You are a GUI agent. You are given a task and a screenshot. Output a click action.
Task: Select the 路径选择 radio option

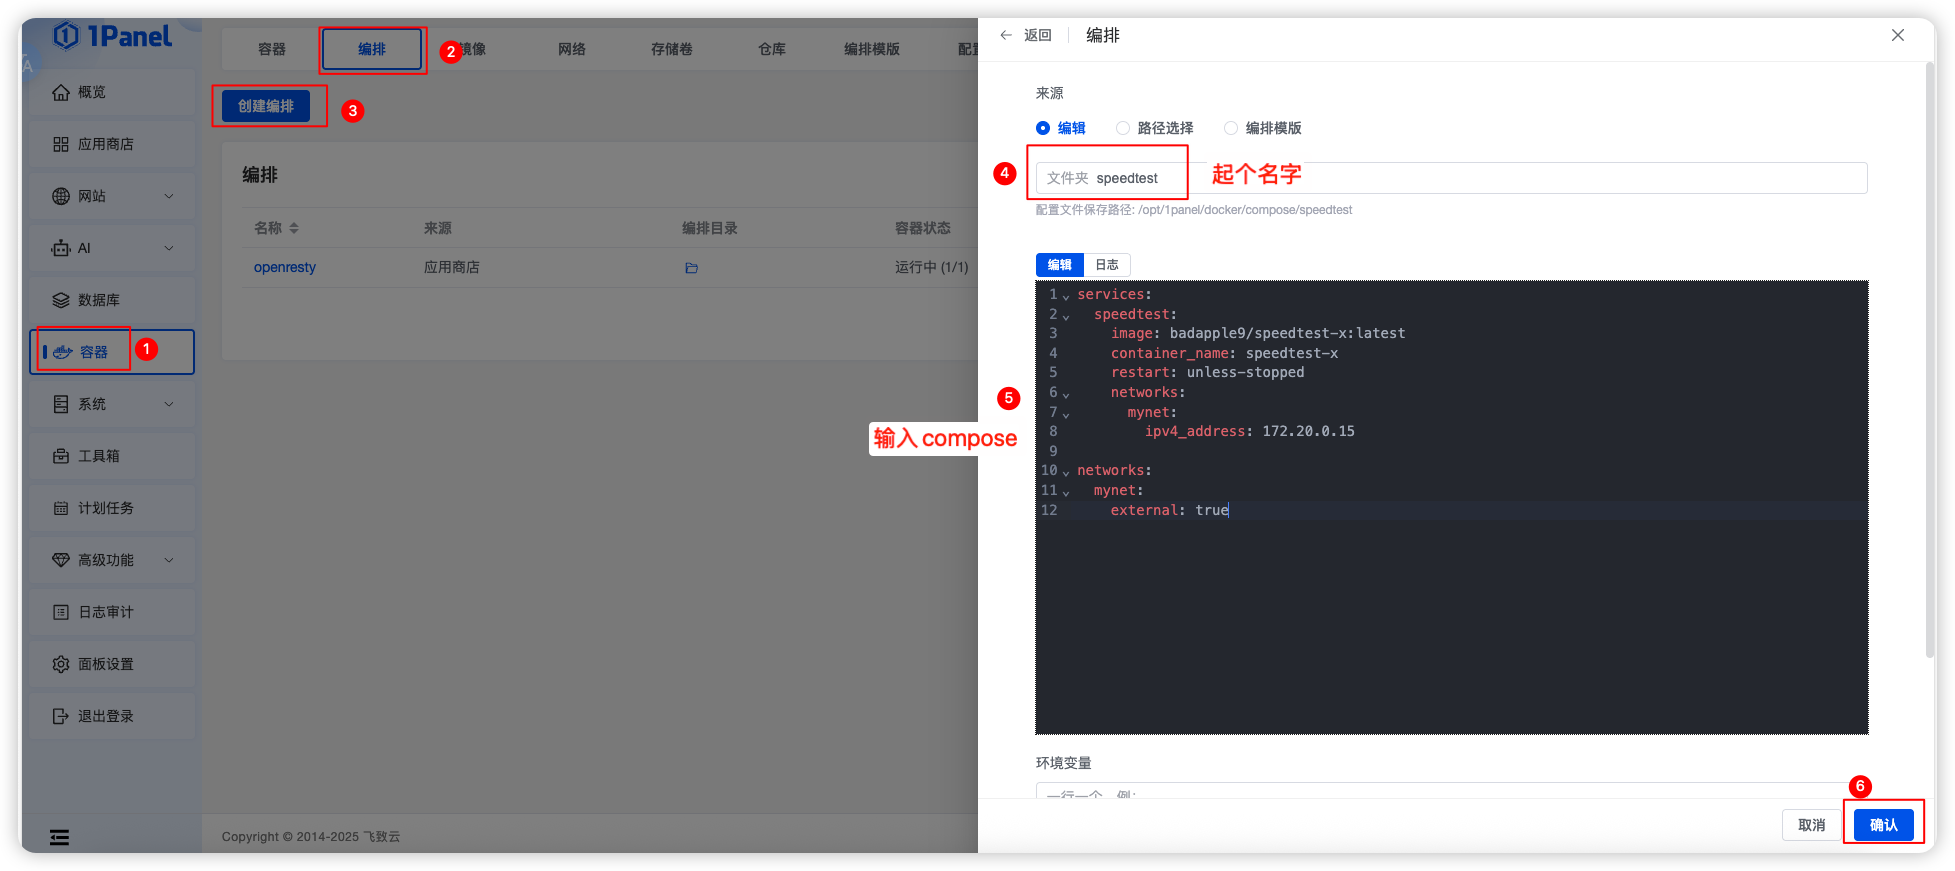1123,128
